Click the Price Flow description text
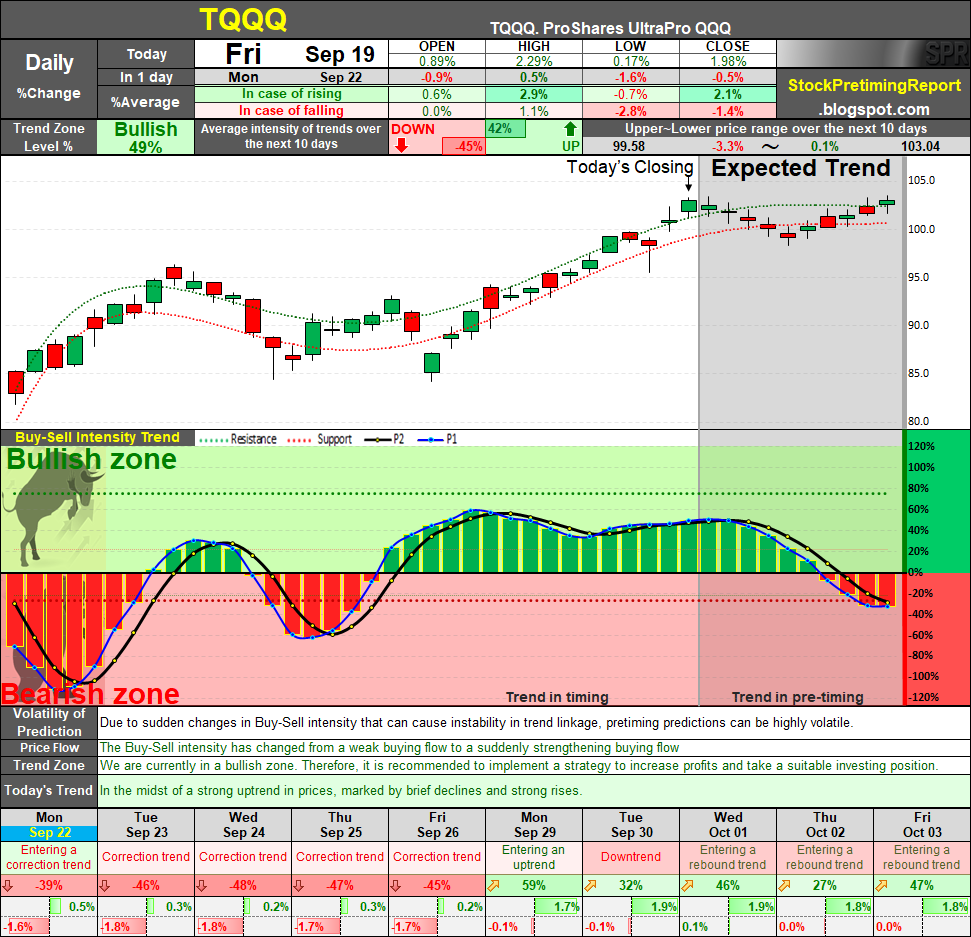Screen dimensions: 971x937 (390, 747)
